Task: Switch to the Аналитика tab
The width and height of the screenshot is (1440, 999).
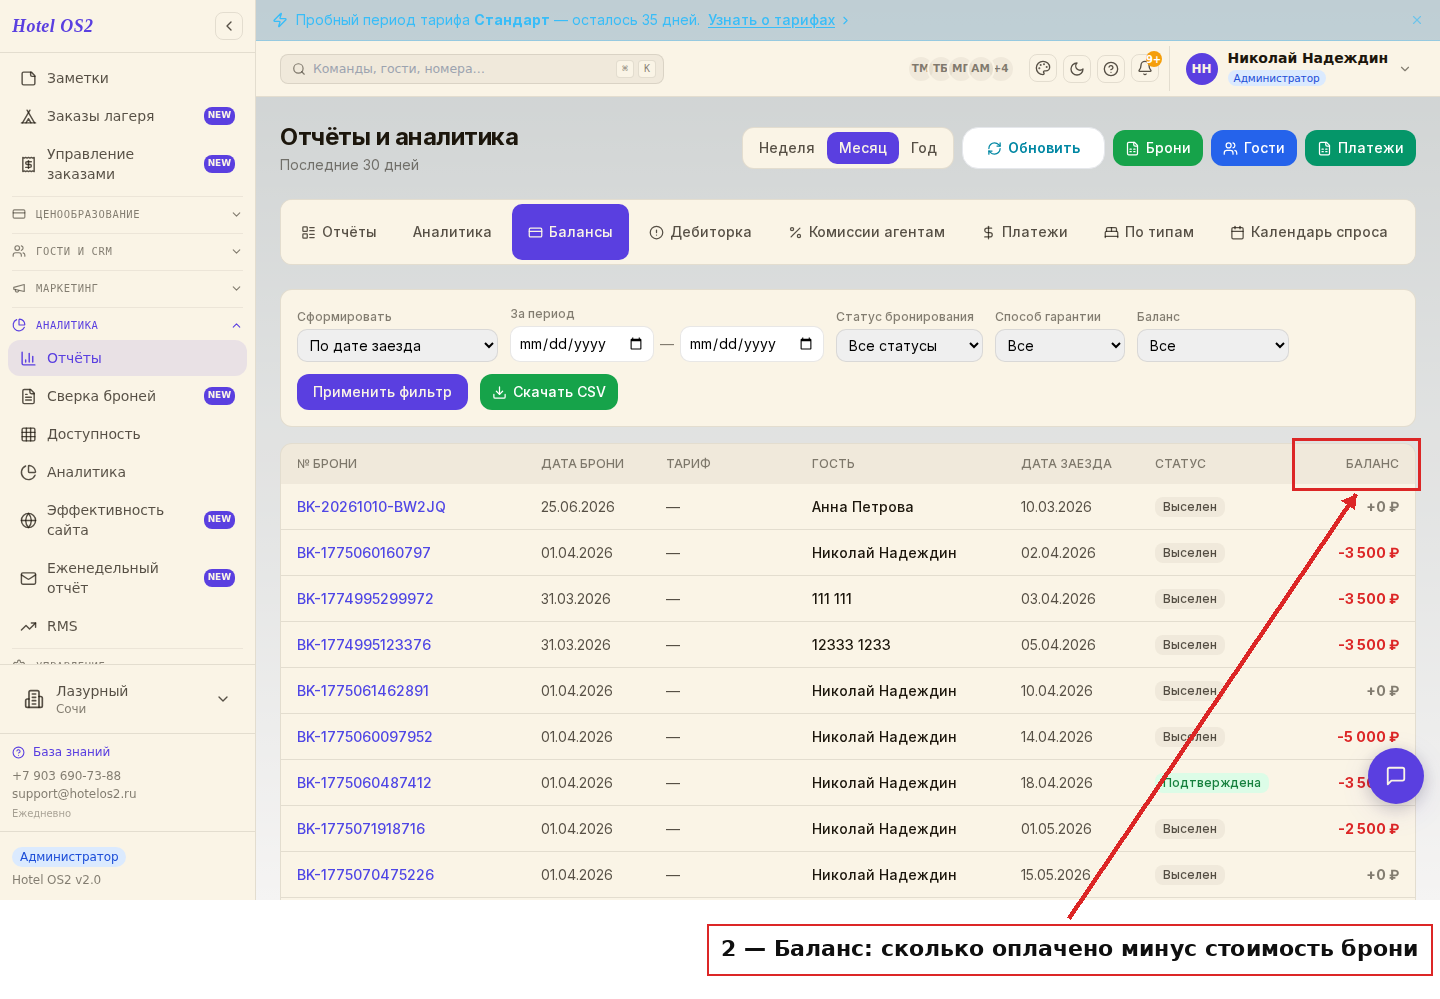Action: [x=452, y=232]
